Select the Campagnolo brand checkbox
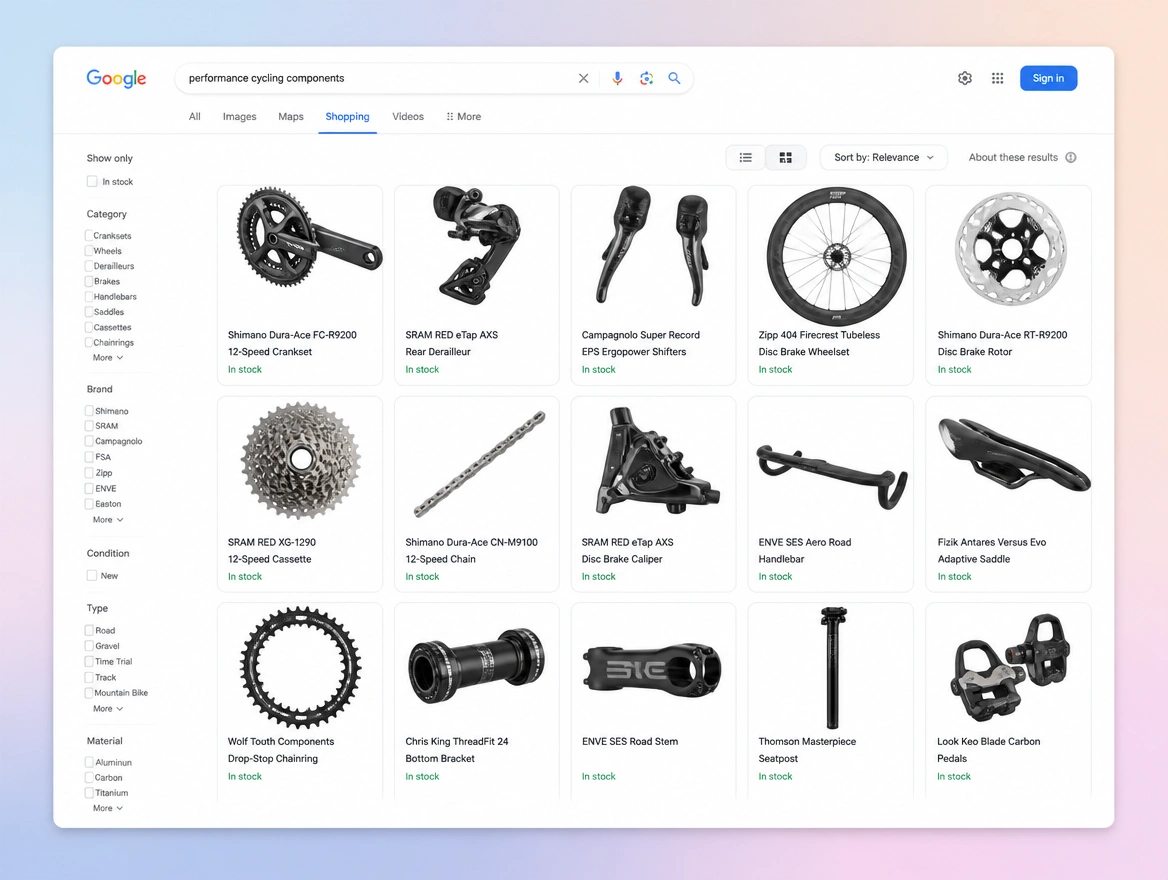Viewport: 1168px width, 880px height. click(x=89, y=441)
